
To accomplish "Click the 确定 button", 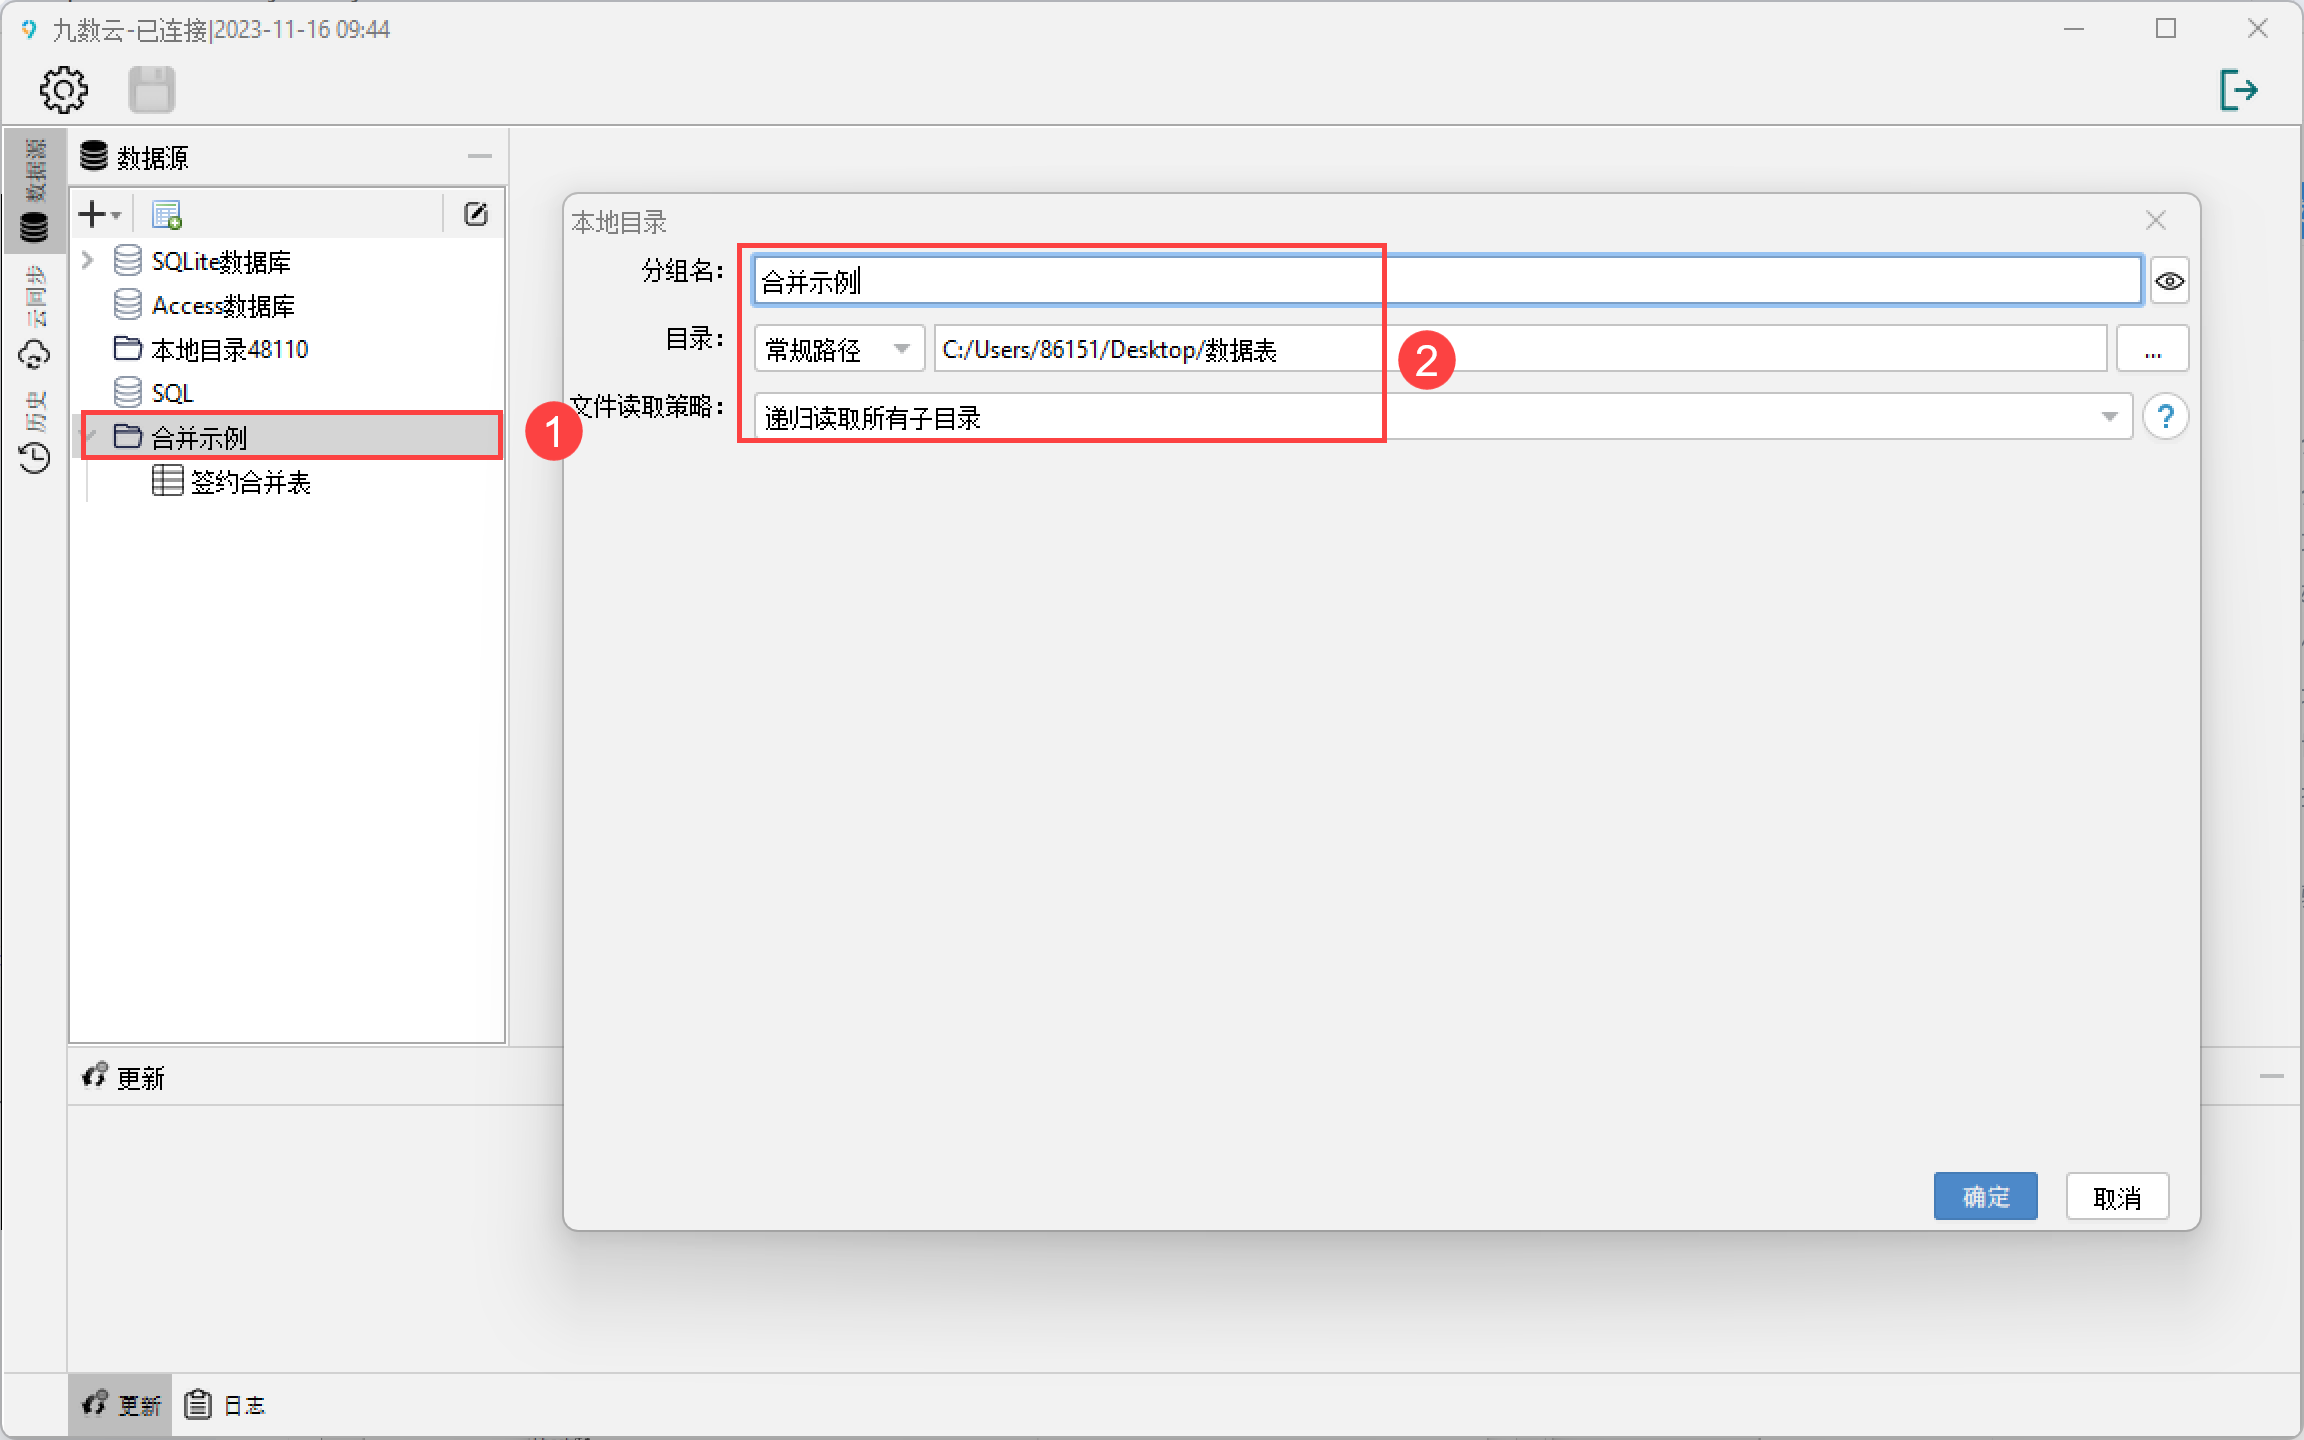I will (1984, 1196).
